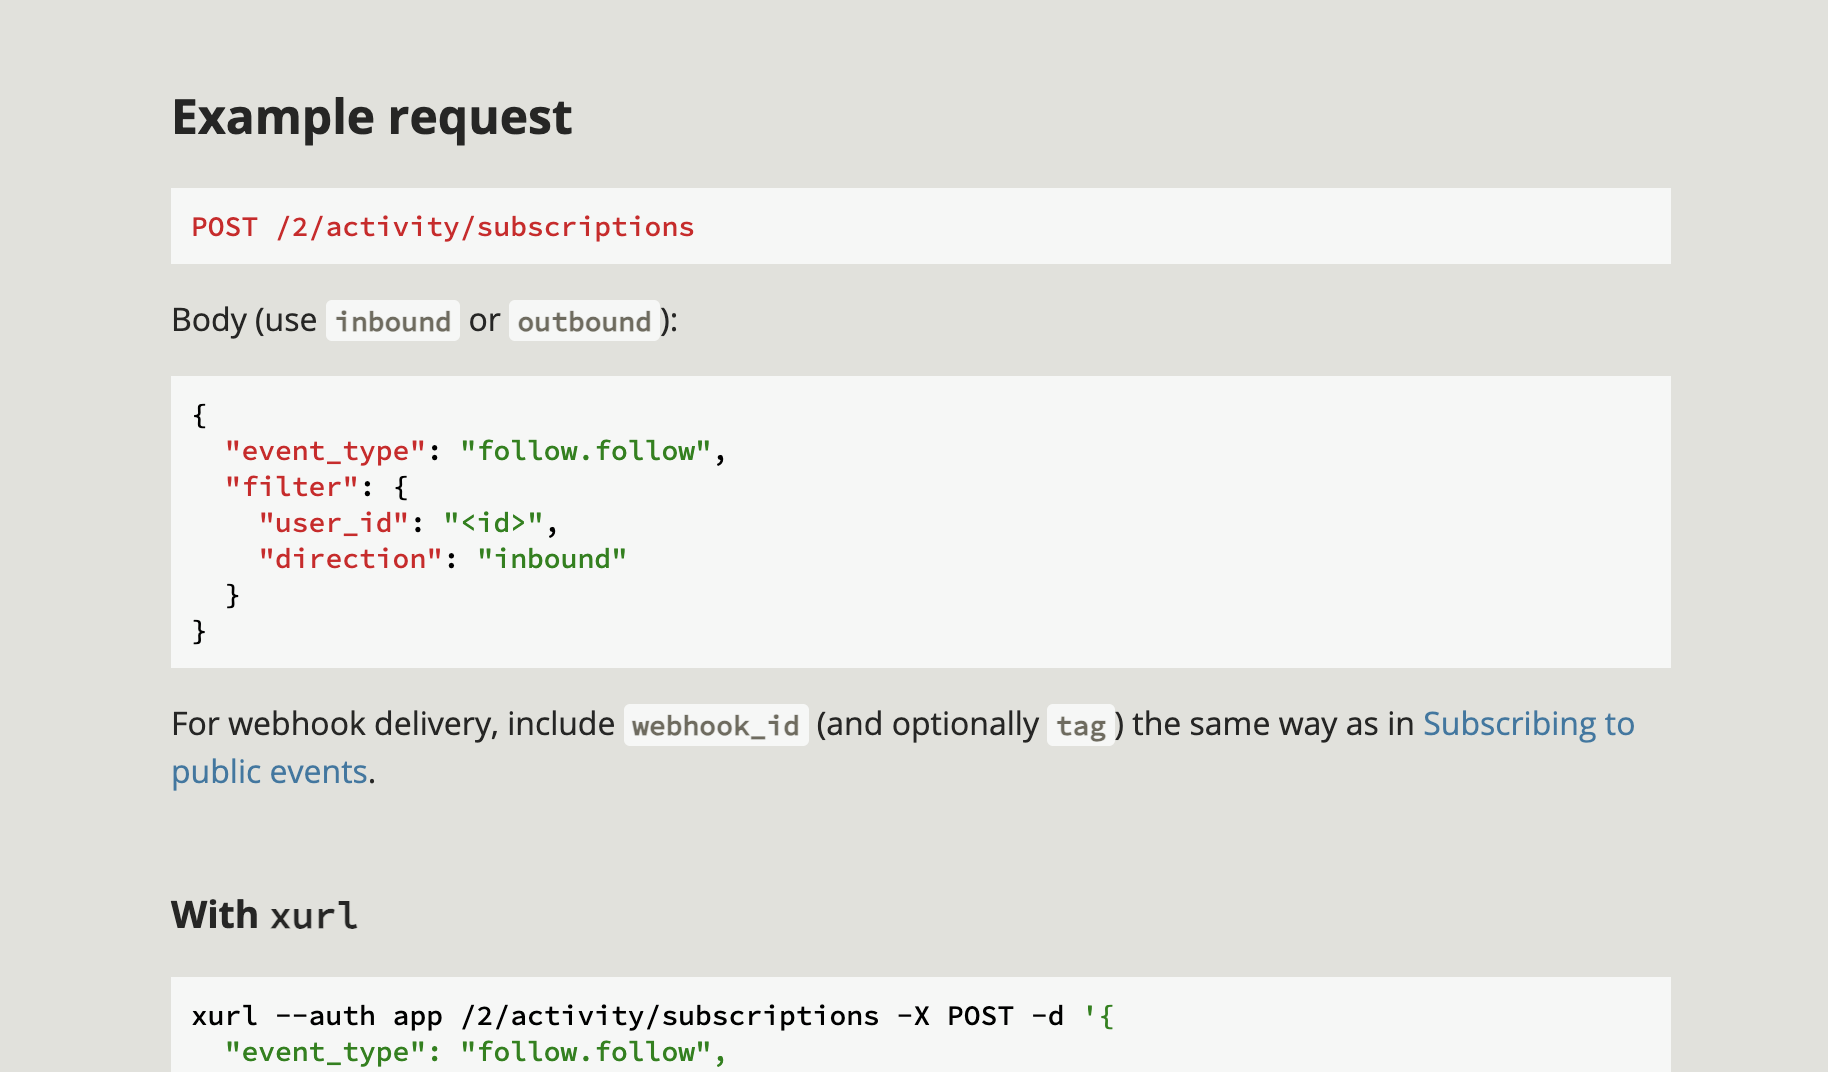
Task: Click the "filter": { line
Action: point(317,487)
